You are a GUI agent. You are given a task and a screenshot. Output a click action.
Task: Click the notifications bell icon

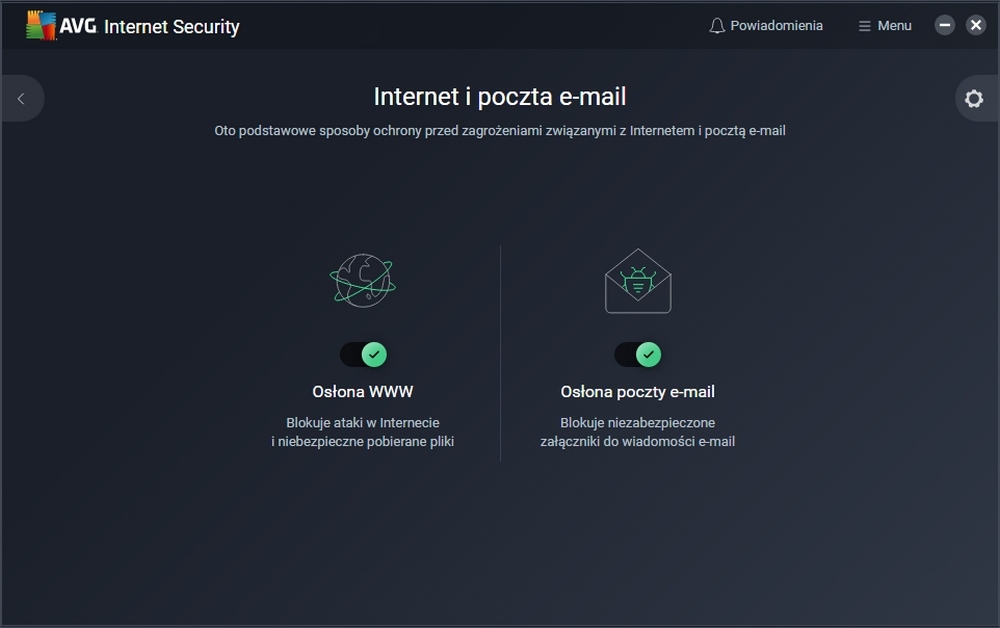[x=717, y=26]
